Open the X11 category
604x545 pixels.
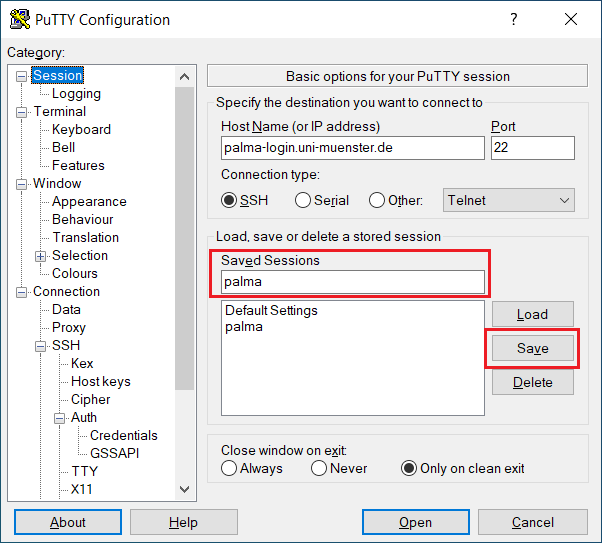tap(82, 490)
